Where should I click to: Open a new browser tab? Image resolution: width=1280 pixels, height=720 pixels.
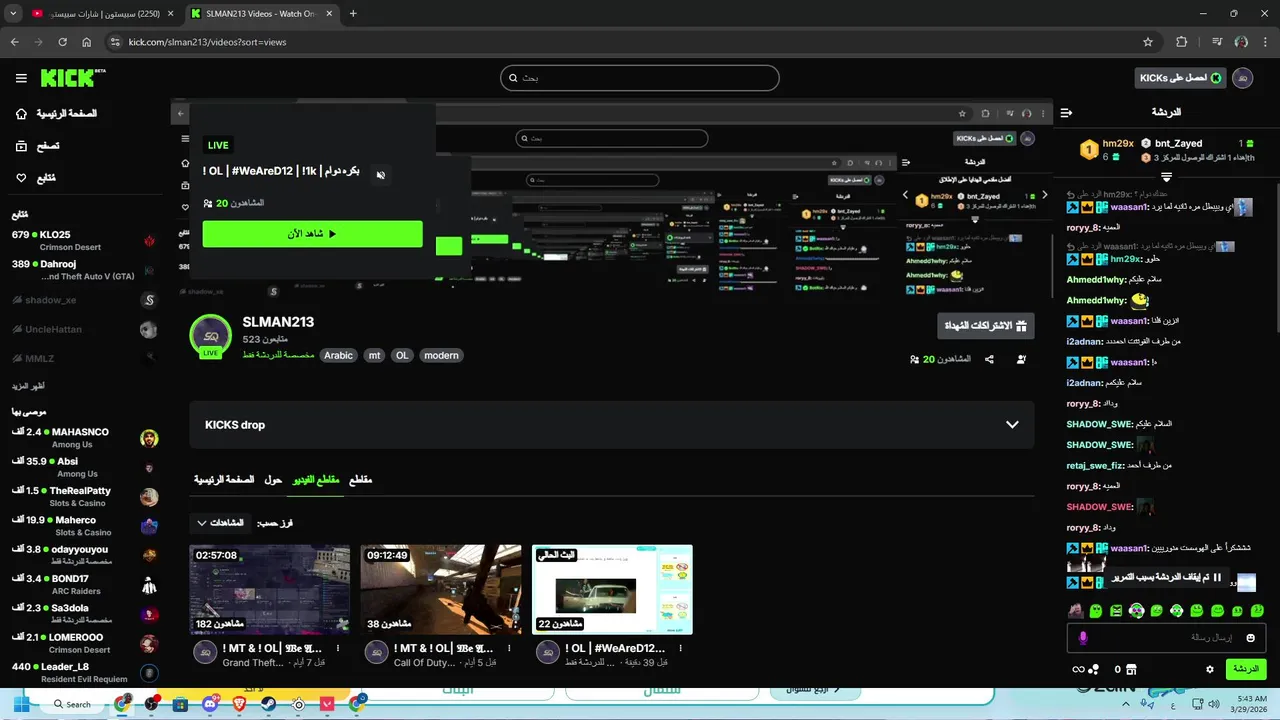pos(353,14)
